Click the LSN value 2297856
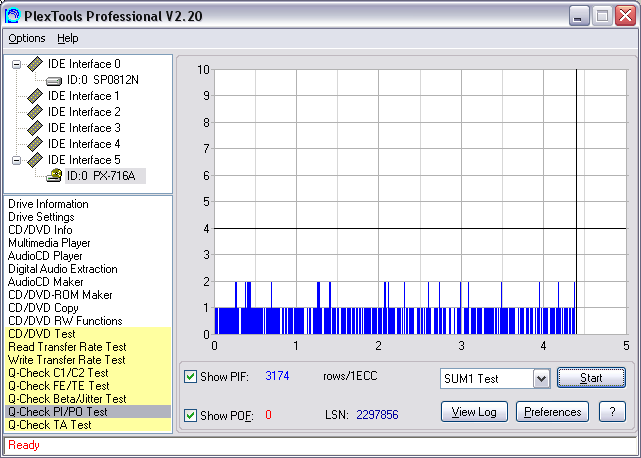641x458 pixels. 377,415
